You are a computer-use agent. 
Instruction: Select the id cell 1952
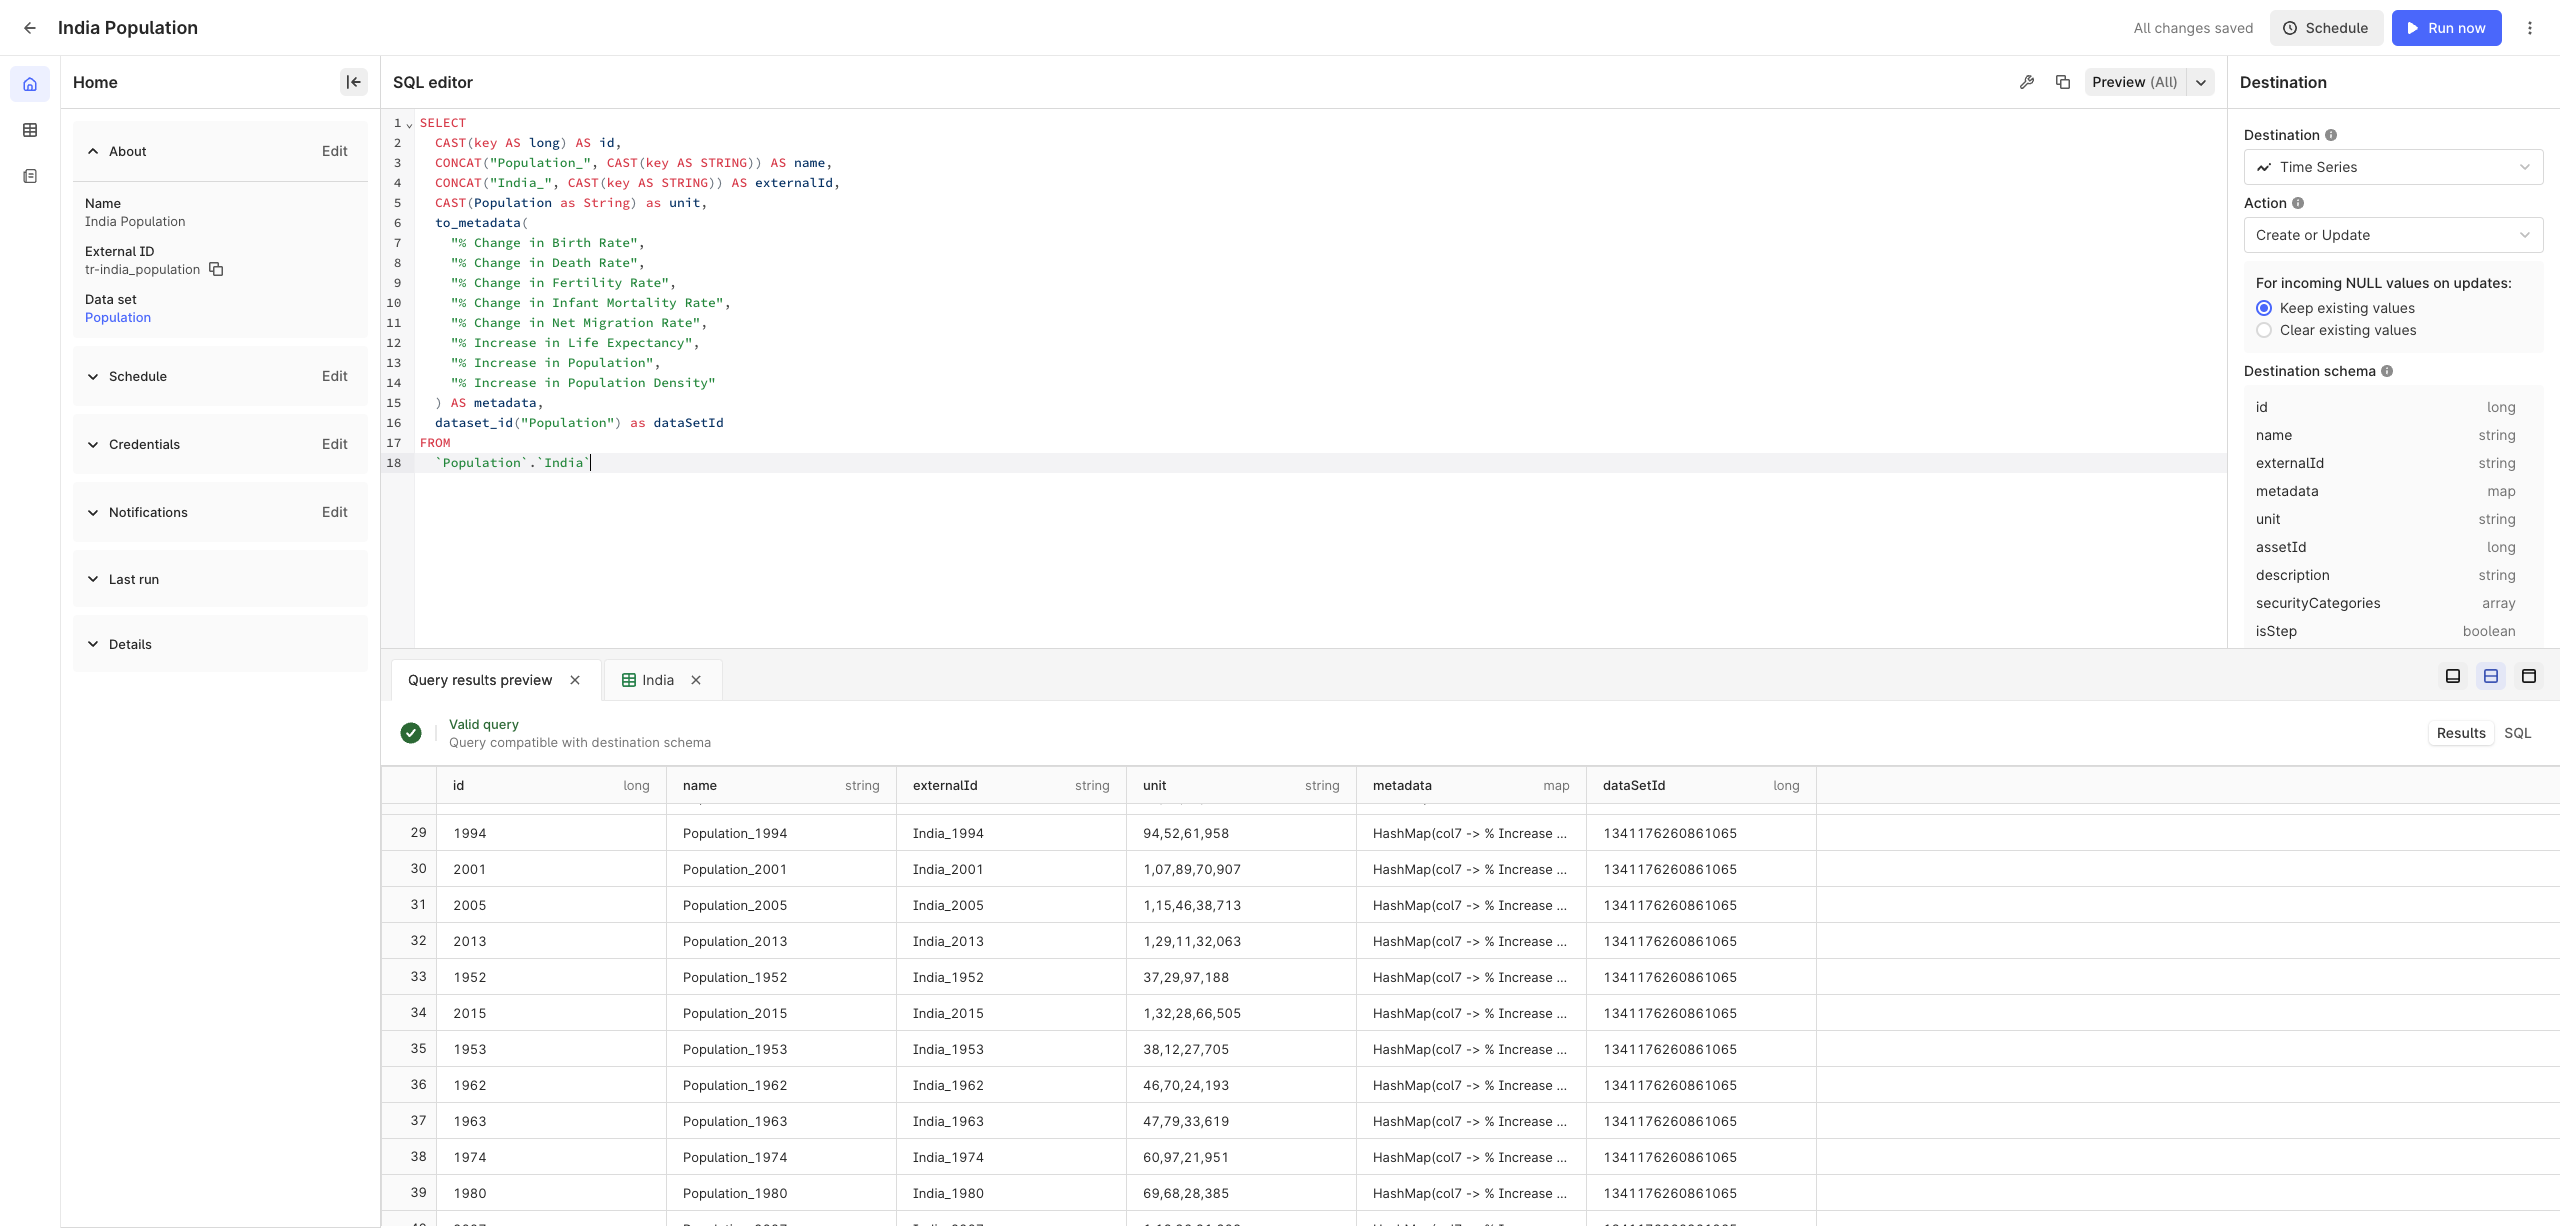(x=551, y=977)
